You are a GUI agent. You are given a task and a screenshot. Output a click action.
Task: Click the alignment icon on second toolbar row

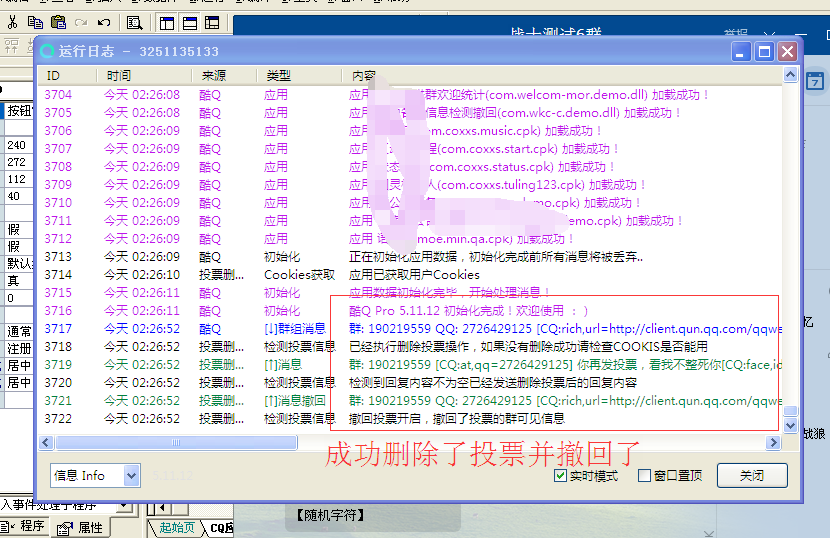11,46
